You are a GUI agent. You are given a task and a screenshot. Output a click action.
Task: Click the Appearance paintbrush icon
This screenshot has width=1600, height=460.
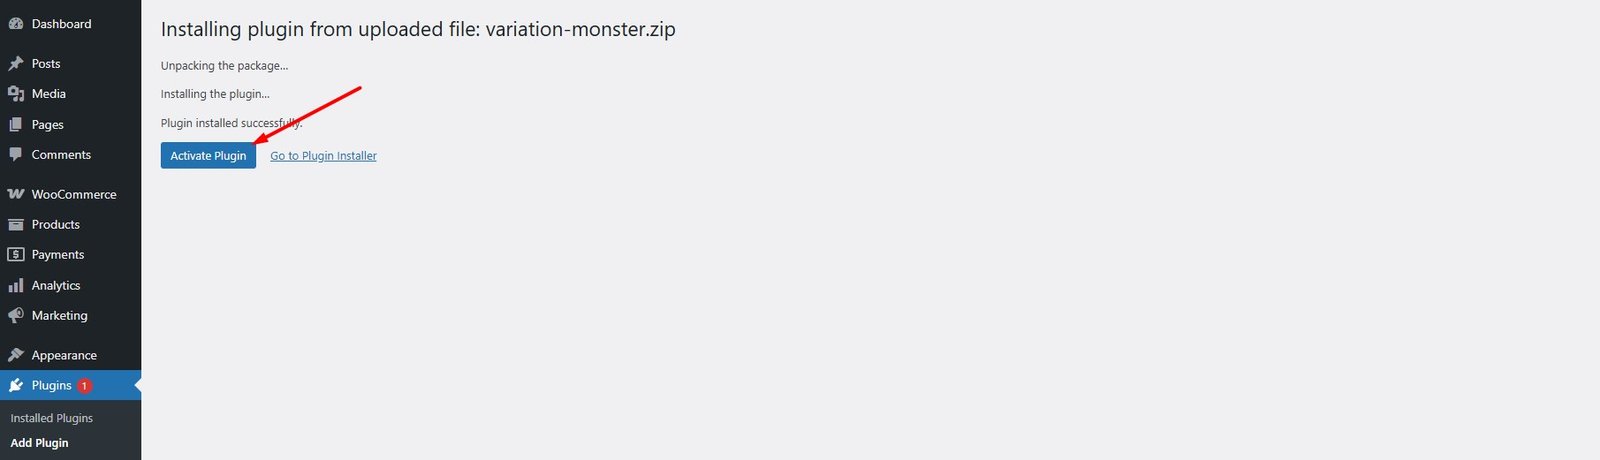16,355
